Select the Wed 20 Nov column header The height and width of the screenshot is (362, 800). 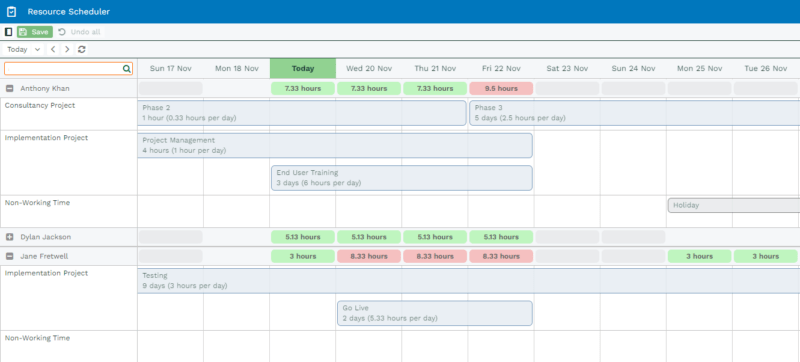(x=369, y=68)
